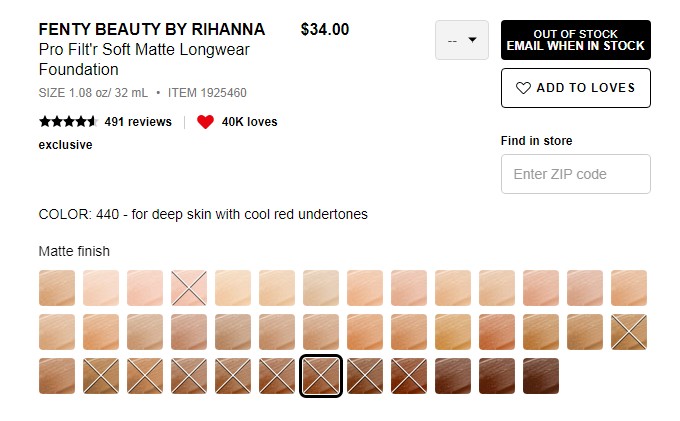Click the red heart beside 40K loves
680x421 pixels.
point(205,122)
